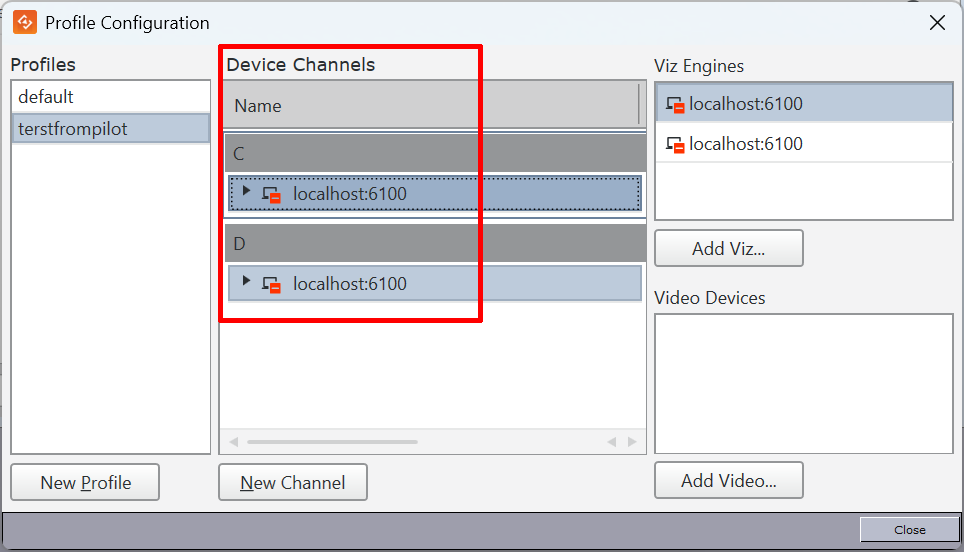
Task: Click the Add Viz... button
Action: 728,249
